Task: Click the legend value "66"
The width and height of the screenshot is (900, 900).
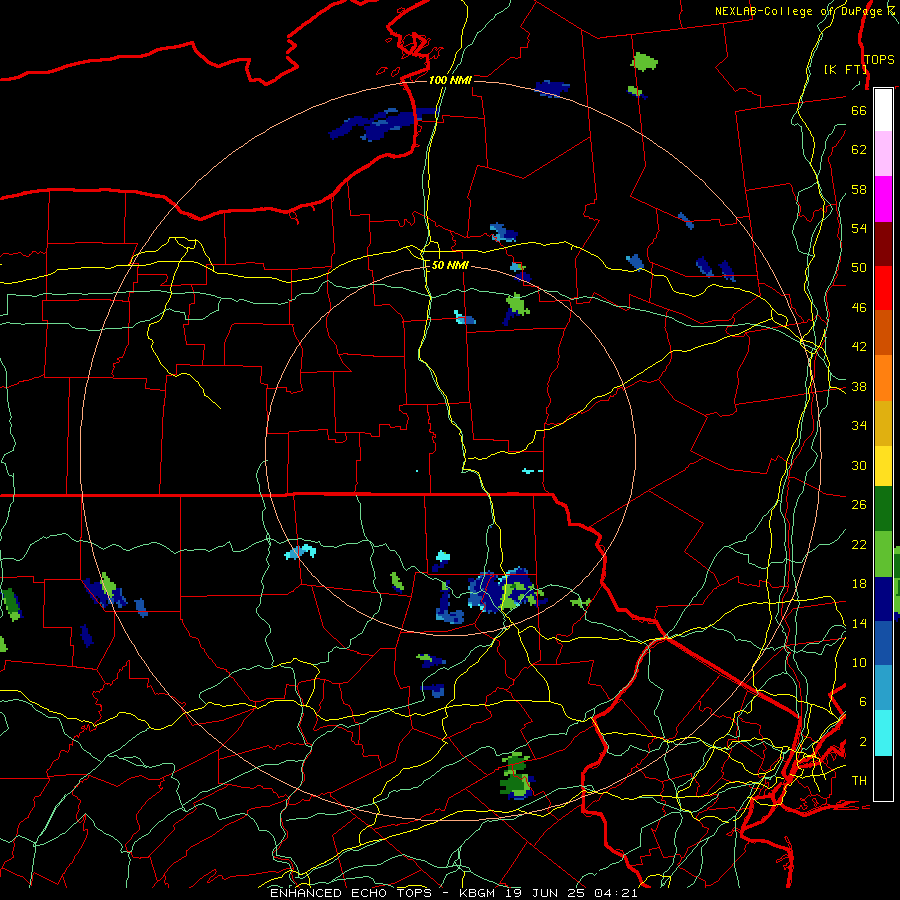Action: click(859, 110)
